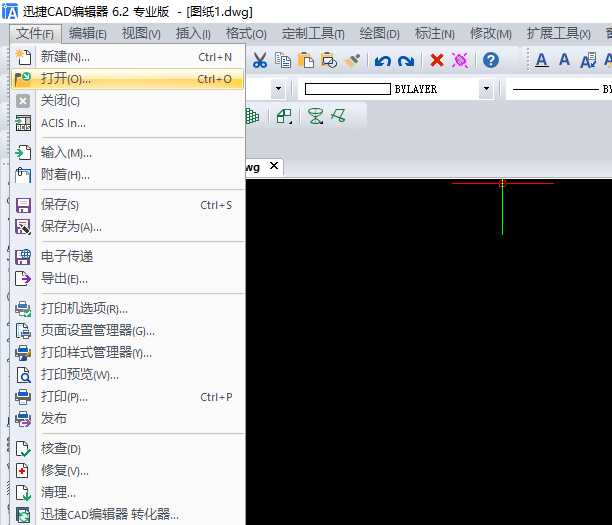Expand the BYLAYER color dropdown arrow
The width and height of the screenshot is (612, 525).
(486, 89)
